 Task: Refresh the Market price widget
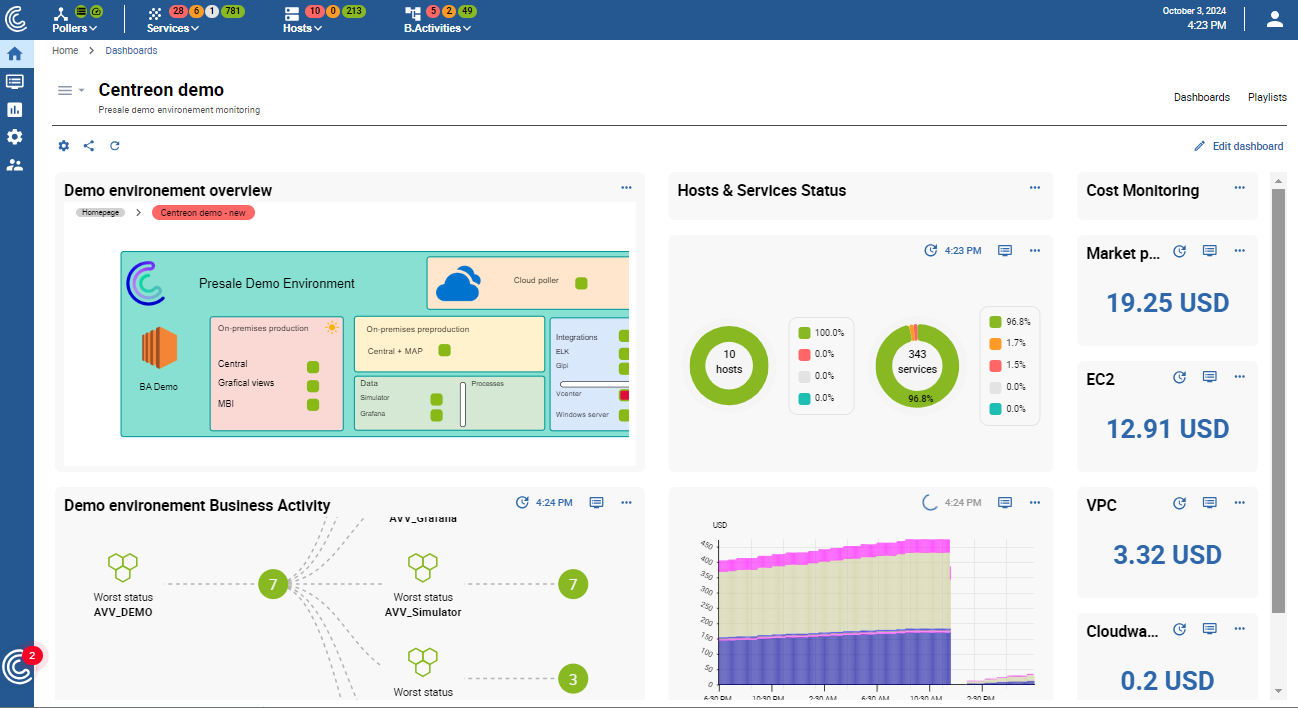click(x=1179, y=251)
